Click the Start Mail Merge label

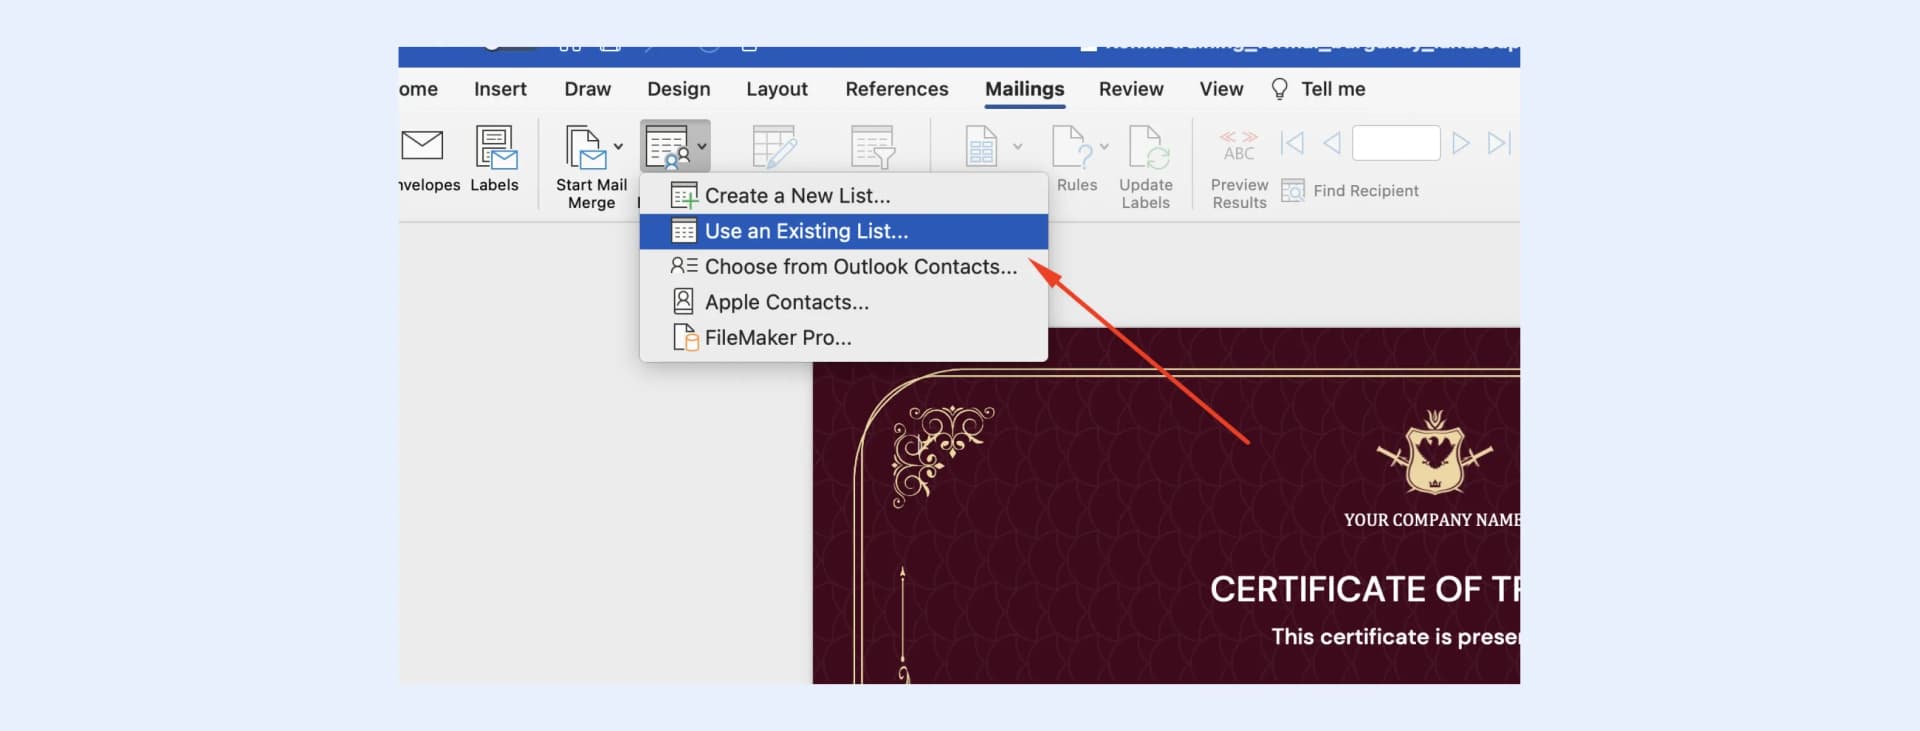[x=591, y=194]
